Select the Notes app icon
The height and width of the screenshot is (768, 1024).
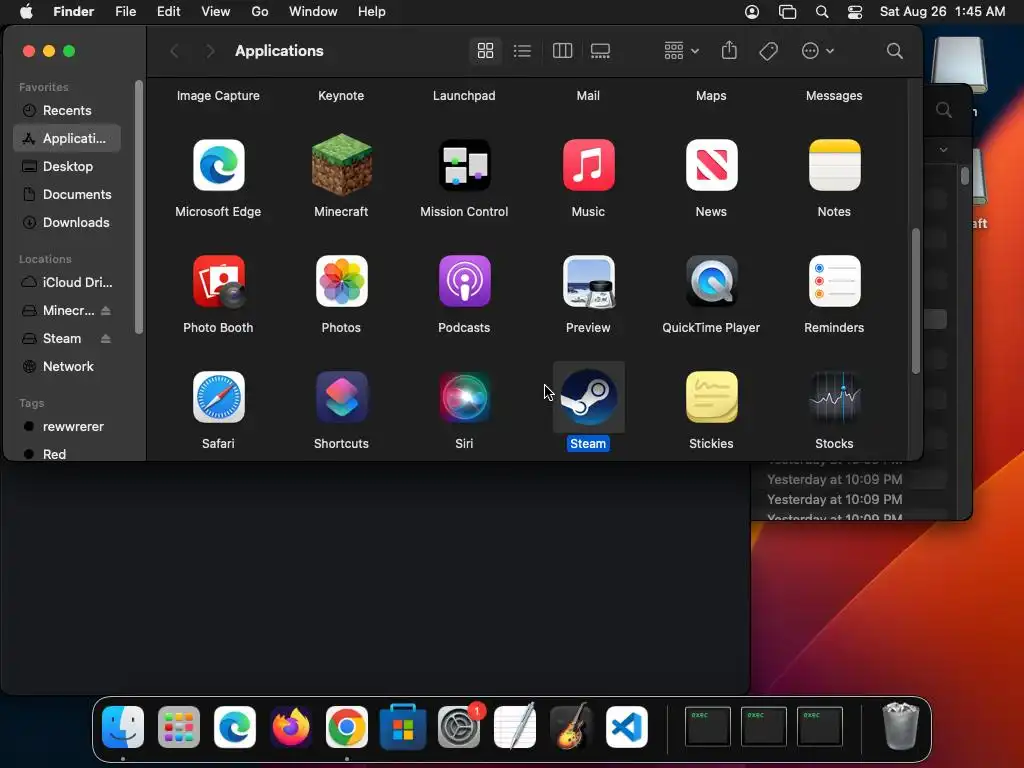[x=835, y=165]
